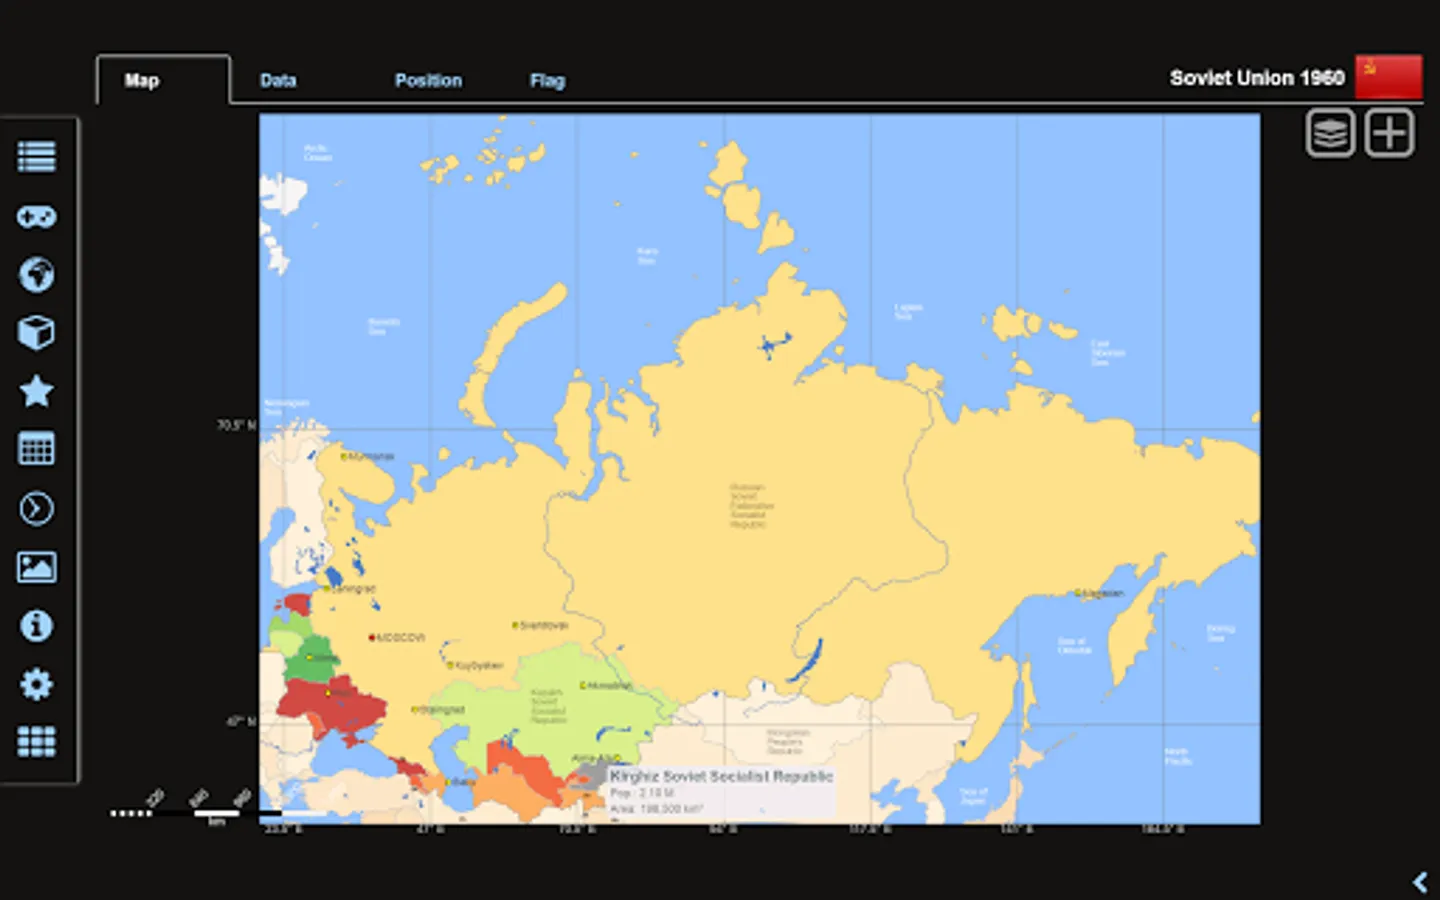Open the apps grid icon
This screenshot has width=1440, height=900.
click(37, 742)
